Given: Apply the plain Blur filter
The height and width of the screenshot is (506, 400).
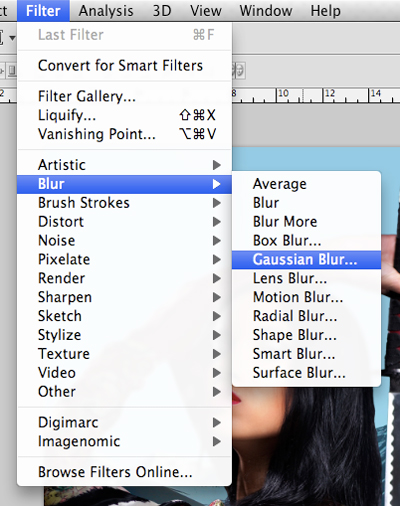Looking at the screenshot, I should 306,203.
